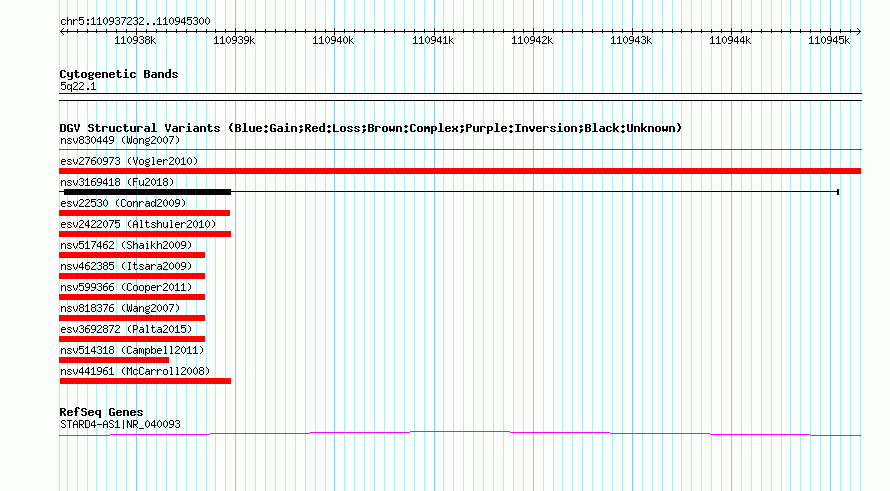Click the 110940k ruler tick label
890x491 pixels.
click(x=333, y=40)
